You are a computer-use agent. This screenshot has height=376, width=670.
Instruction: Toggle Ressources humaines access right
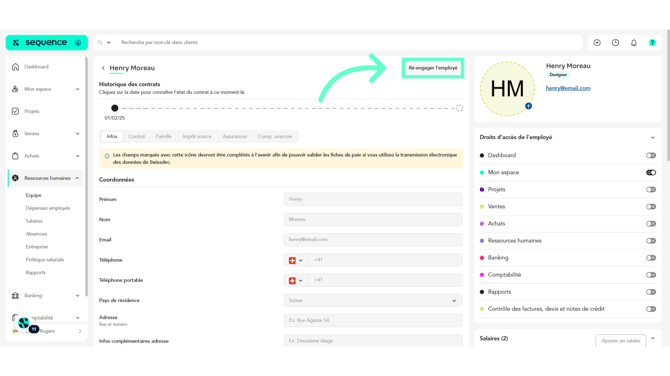(x=651, y=241)
